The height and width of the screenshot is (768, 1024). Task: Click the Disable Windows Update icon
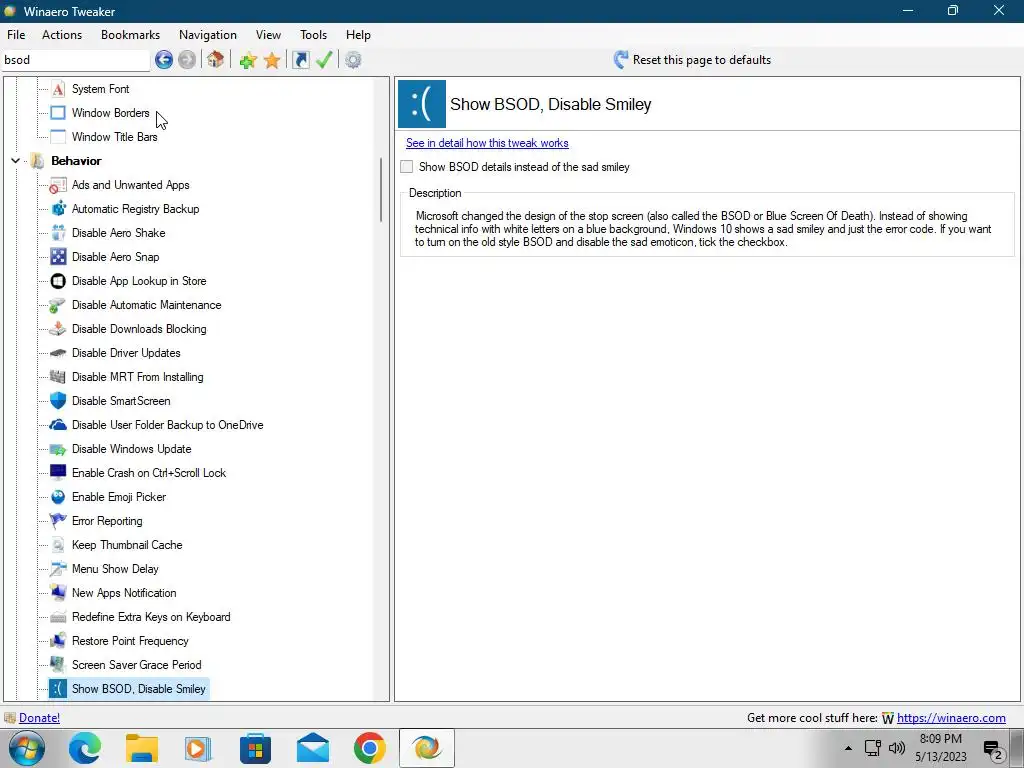pyautogui.click(x=58, y=449)
